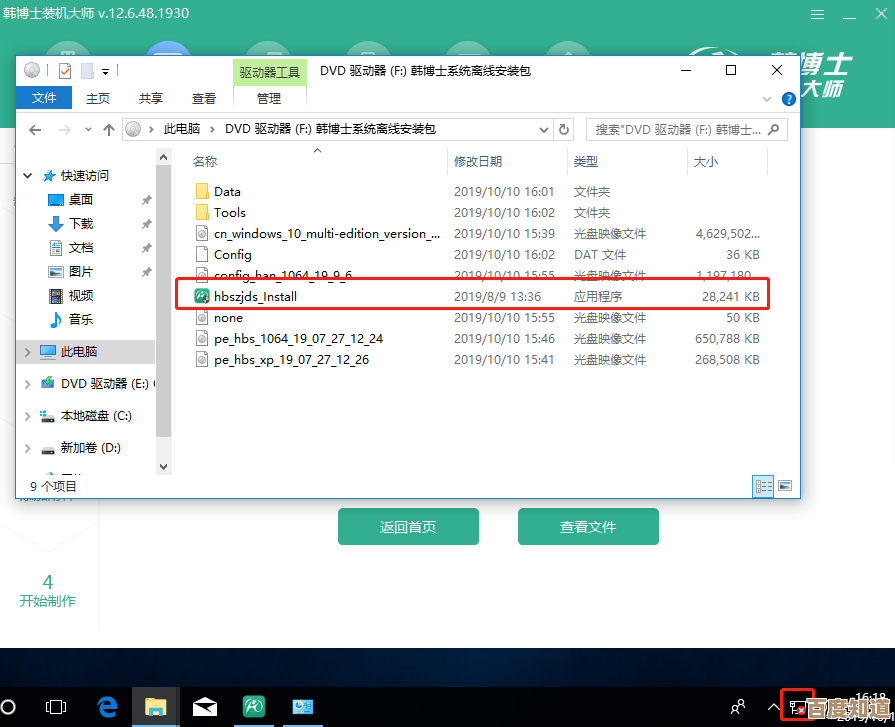Expand the 本地磁盘 (C:) tree node
The height and width of the screenshot is (727, 895).
click(x=28, y=415)
